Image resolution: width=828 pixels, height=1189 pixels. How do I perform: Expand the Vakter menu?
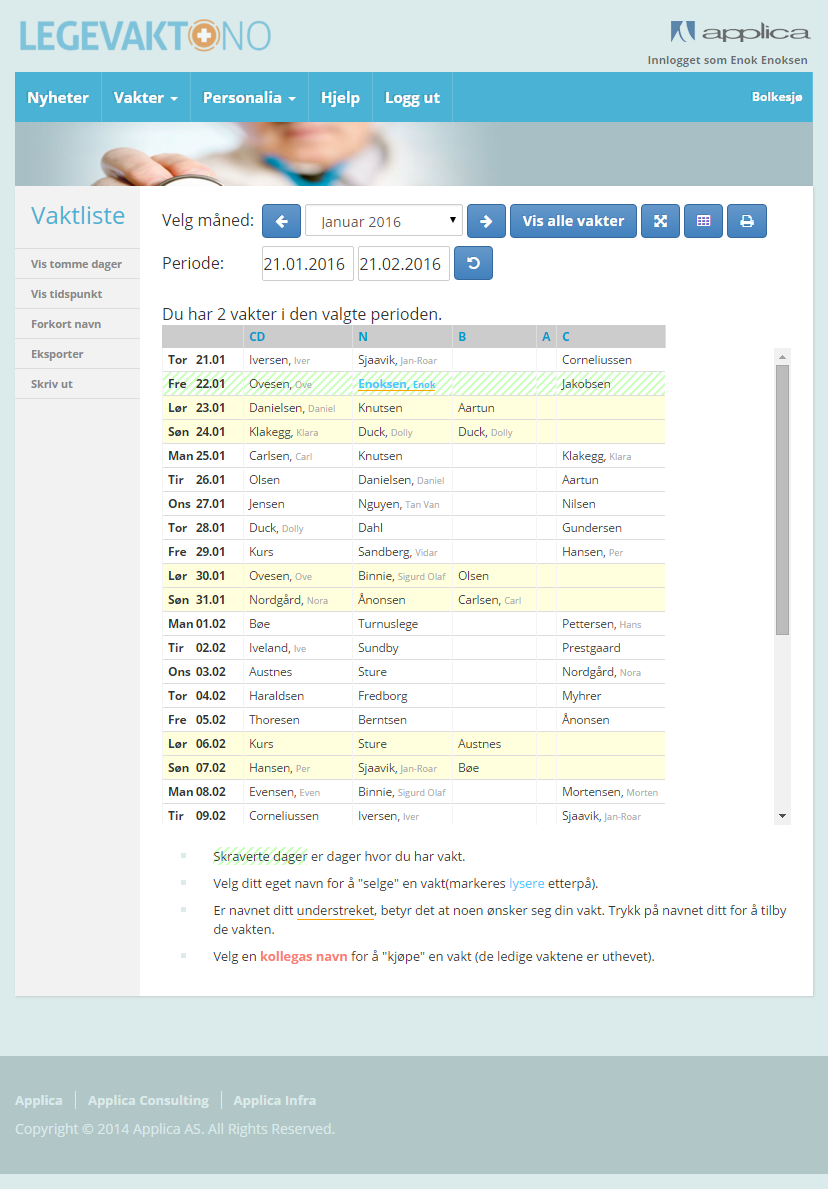coord(146,98)
